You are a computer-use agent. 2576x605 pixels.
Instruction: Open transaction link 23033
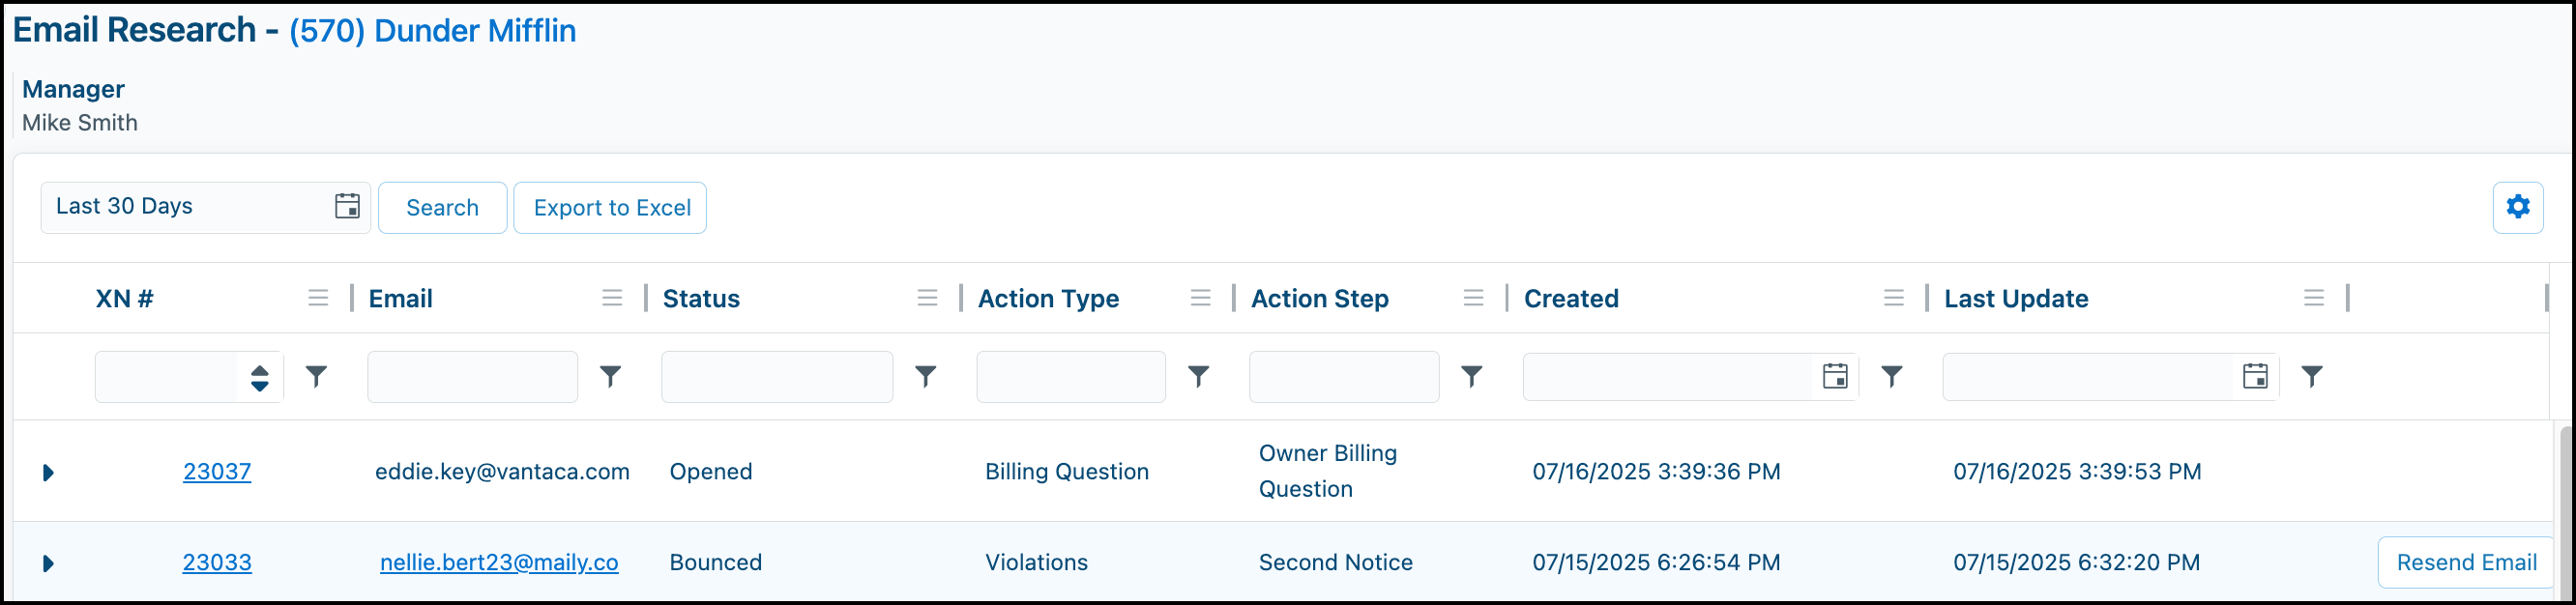coord(217,562)
